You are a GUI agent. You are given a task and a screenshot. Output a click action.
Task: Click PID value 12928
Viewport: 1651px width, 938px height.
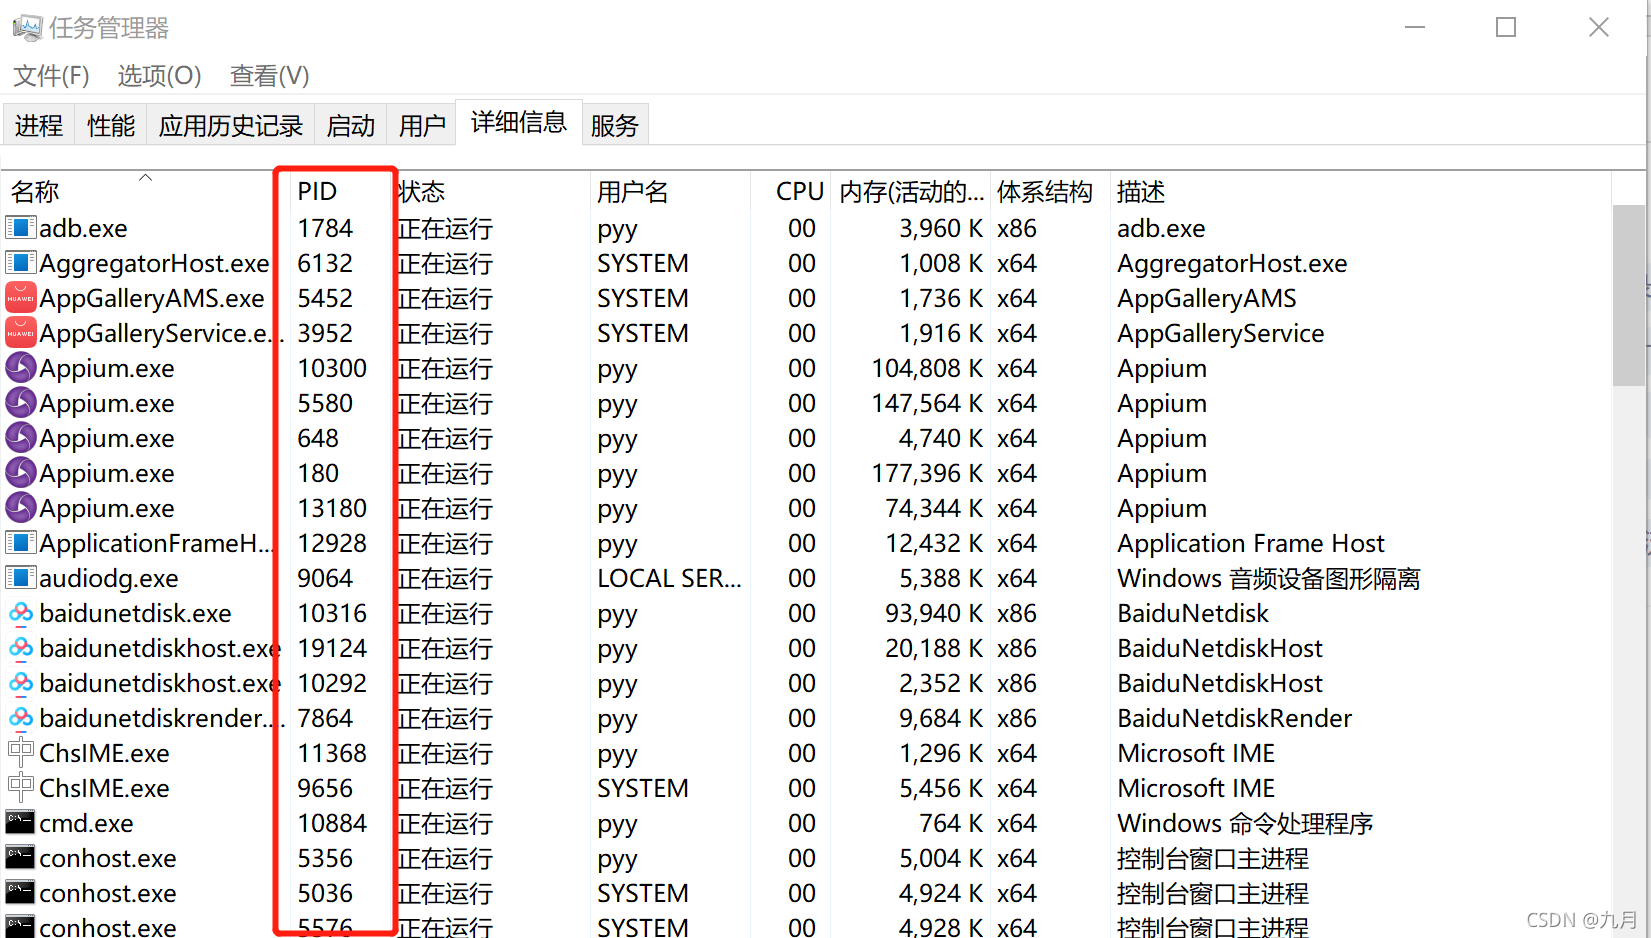click(x=332, y=543)
